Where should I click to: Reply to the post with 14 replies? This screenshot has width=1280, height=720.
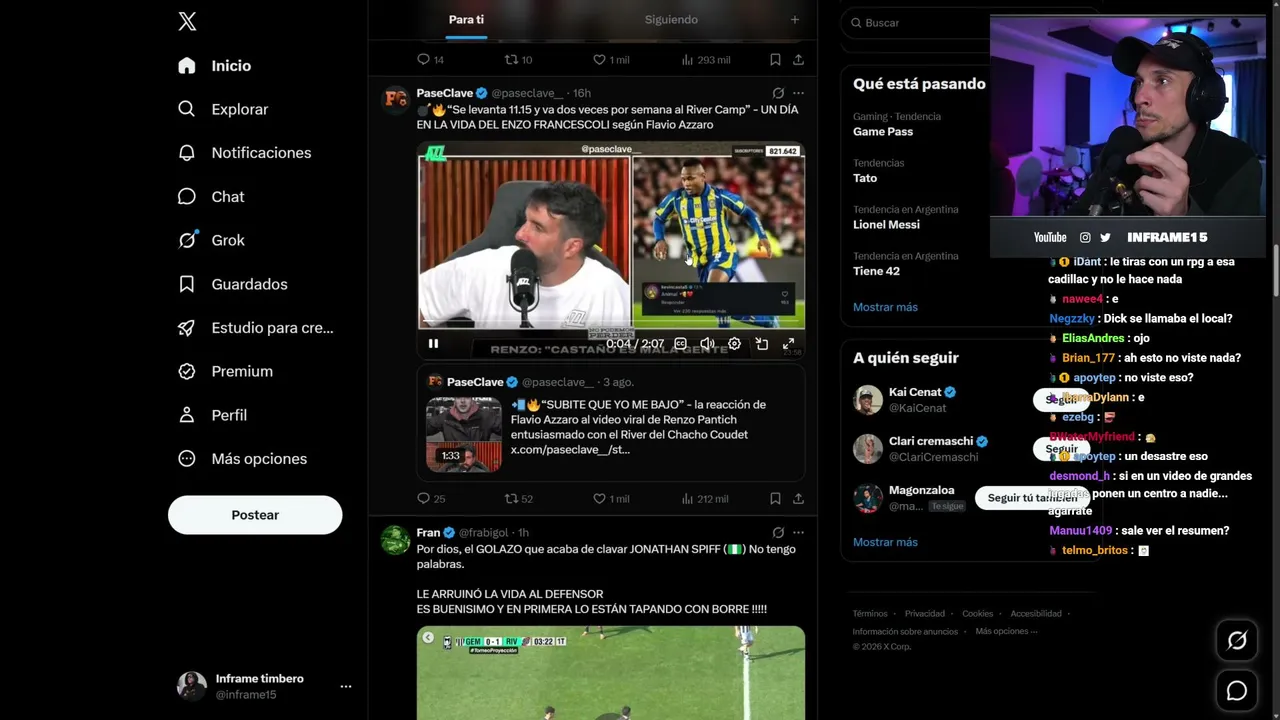coord(430,60)
